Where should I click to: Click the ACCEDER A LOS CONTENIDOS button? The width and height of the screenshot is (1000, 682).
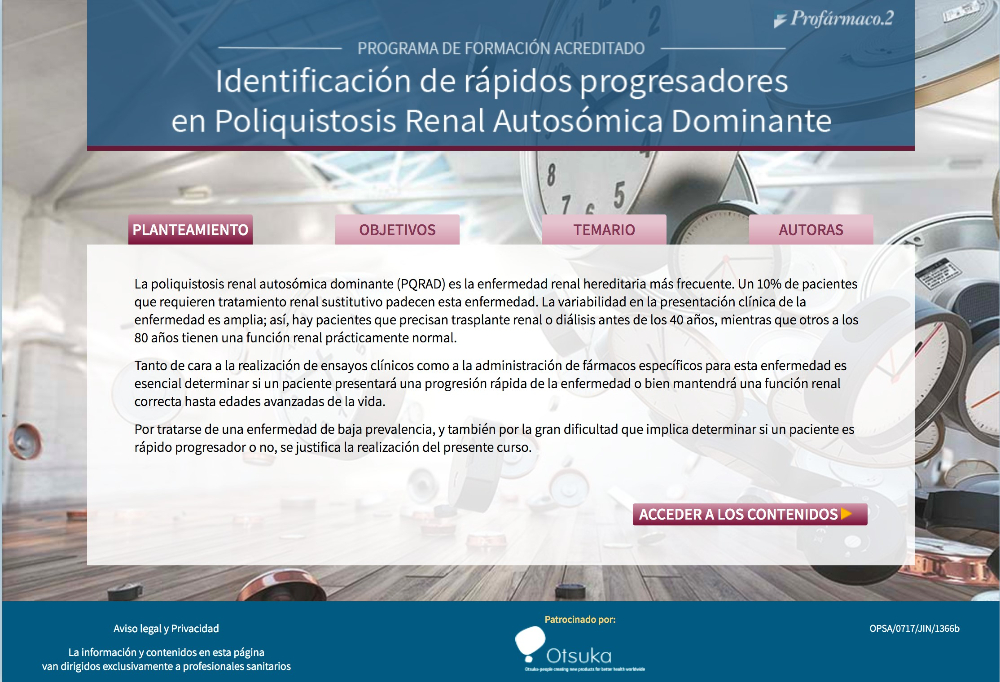click(750, 514)
